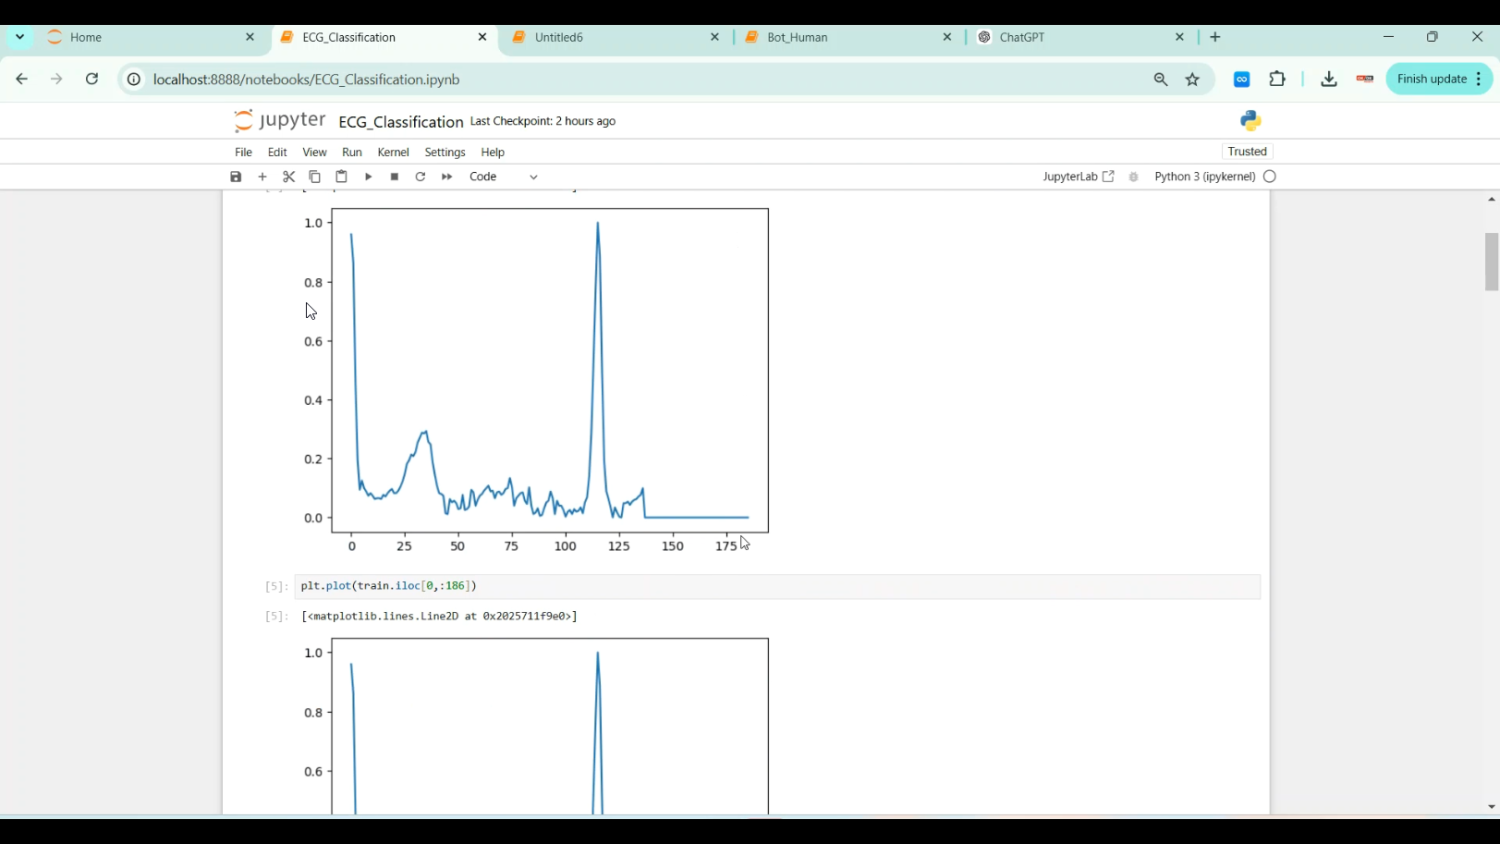Click the vertical scrollbar thumb
1500x844 pixels.
click(x=1491, y=261)
